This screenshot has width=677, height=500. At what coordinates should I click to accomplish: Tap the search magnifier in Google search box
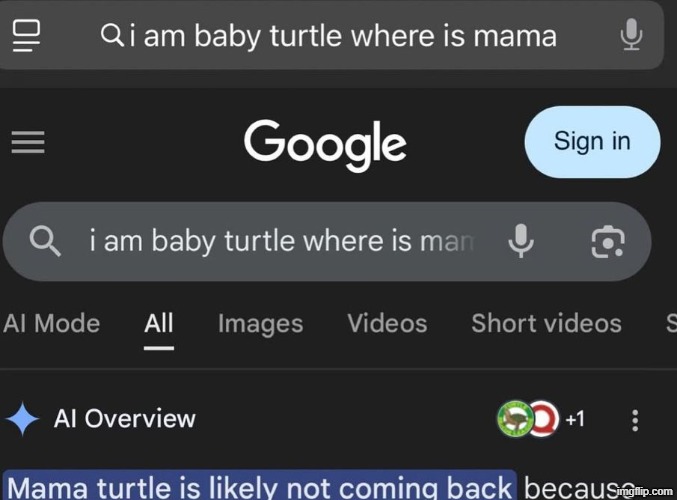[x=45, y=241]
